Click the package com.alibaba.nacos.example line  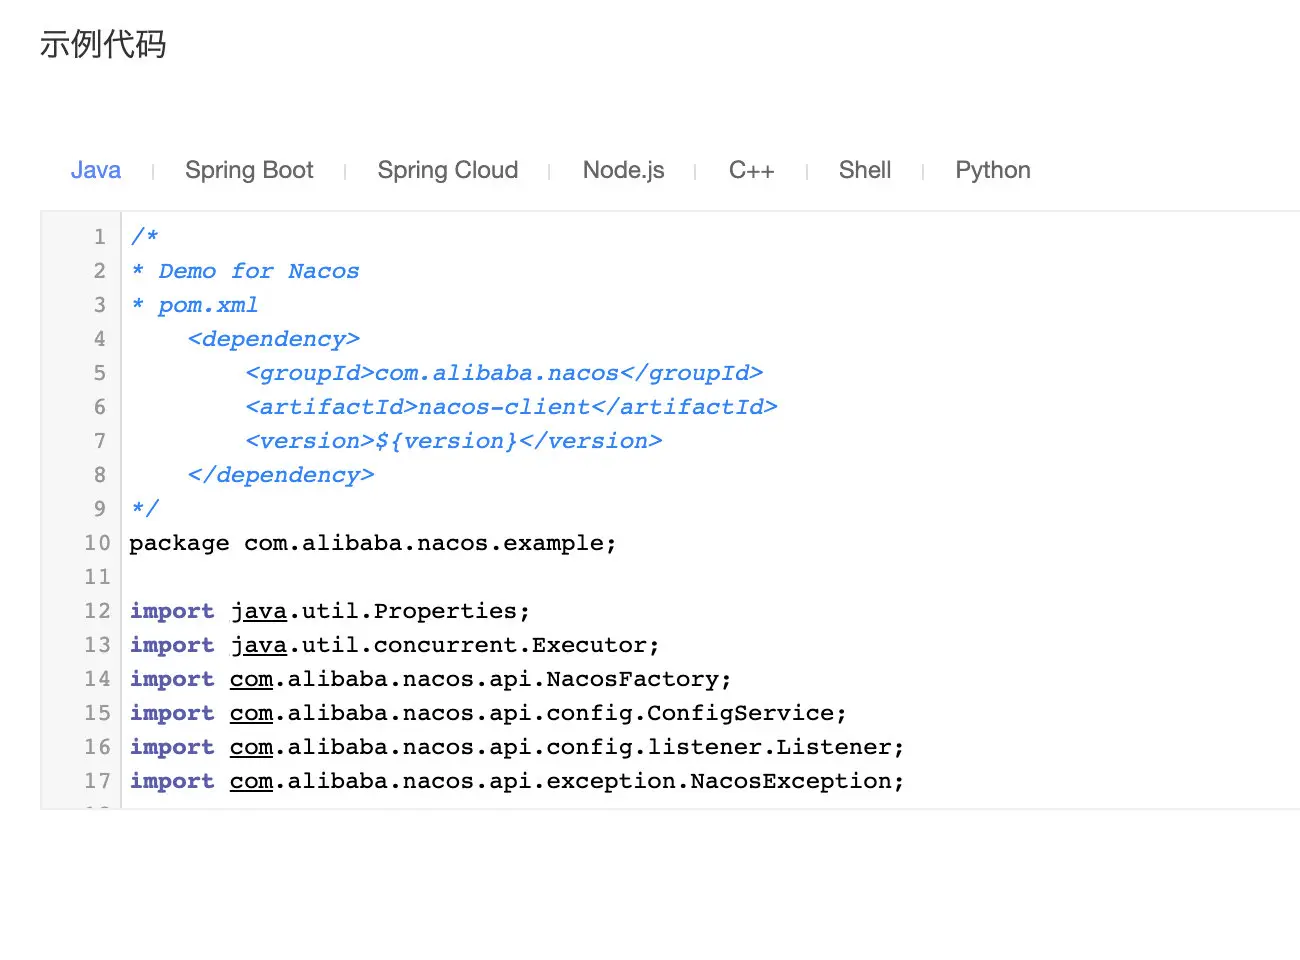[x=372, y=543]
